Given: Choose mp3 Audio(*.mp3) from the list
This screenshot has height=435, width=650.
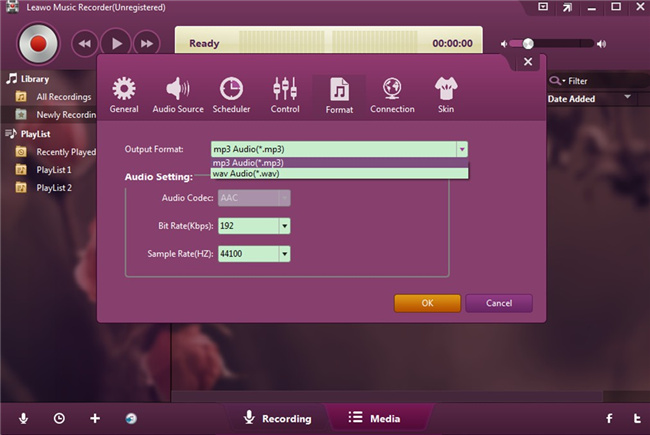Looking at the screenshot, I should click(340, 163).
